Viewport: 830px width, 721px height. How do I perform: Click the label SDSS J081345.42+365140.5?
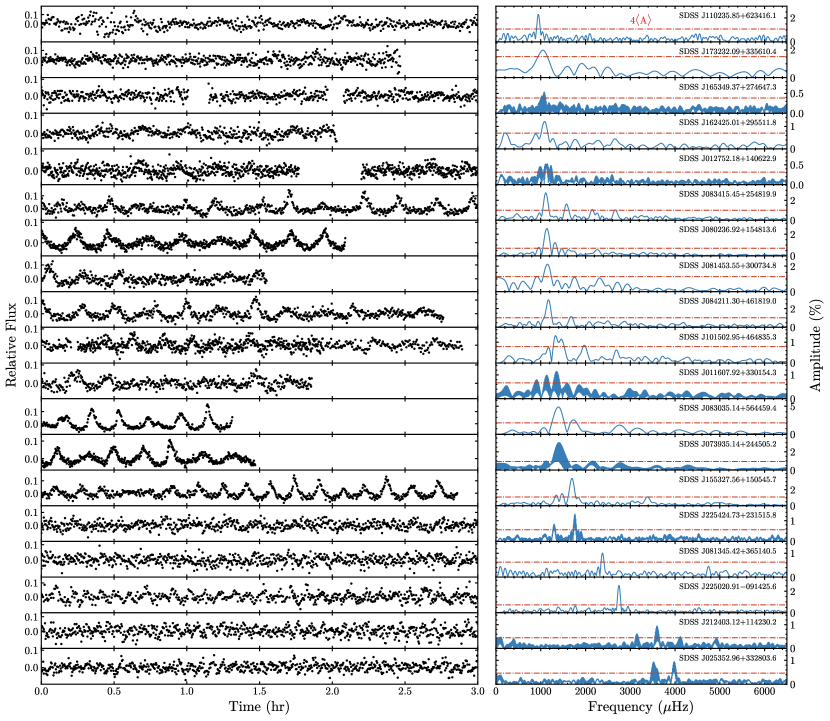tap(727, 551)
